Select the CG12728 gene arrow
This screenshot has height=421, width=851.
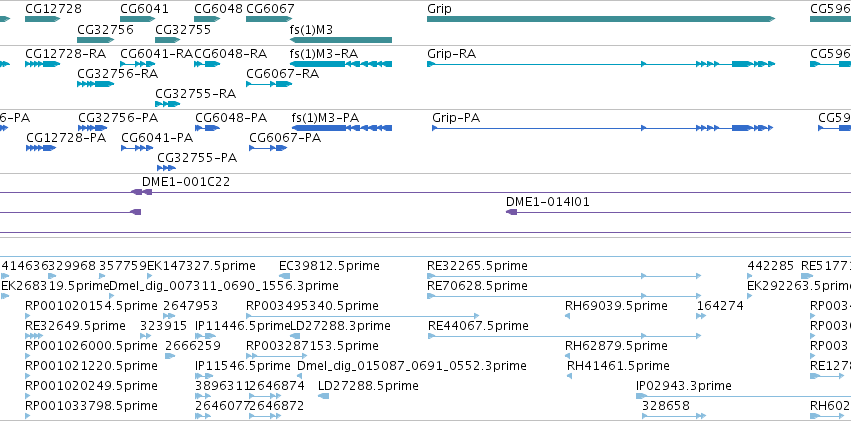pyautogui.click(x=42, y=19)
